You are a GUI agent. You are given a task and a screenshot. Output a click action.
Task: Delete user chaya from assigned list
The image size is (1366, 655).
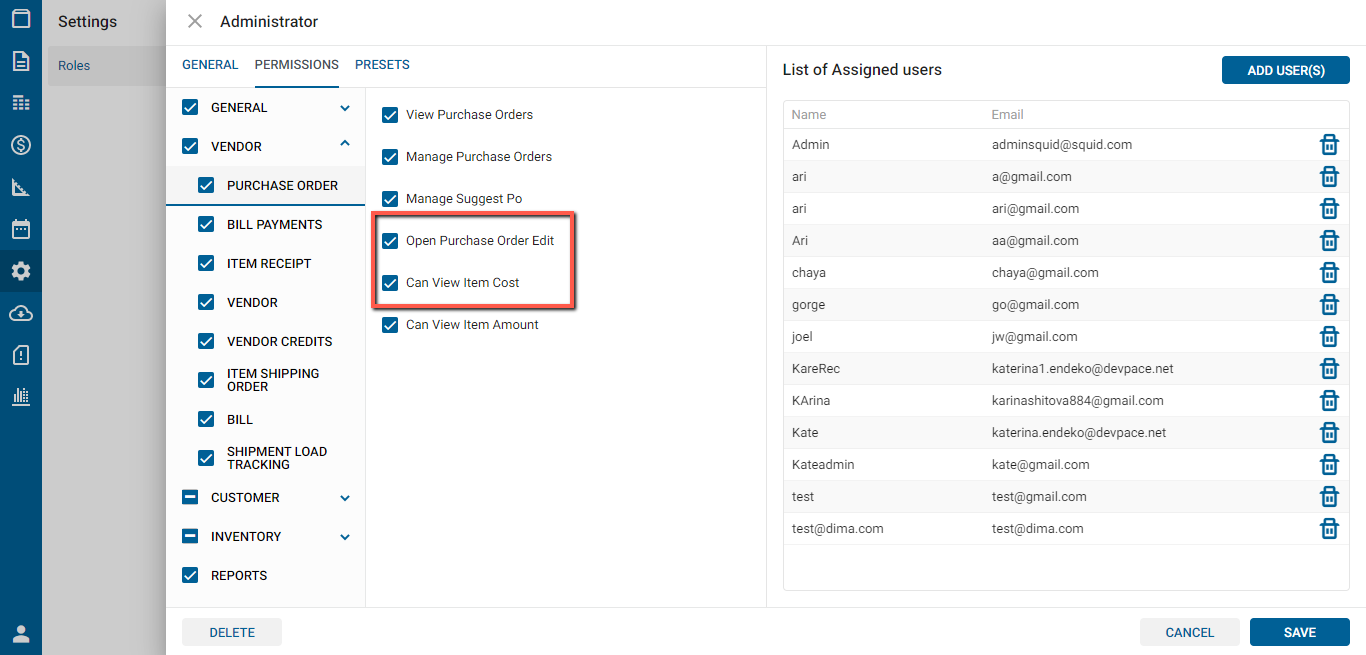[x=1329, y=273]
